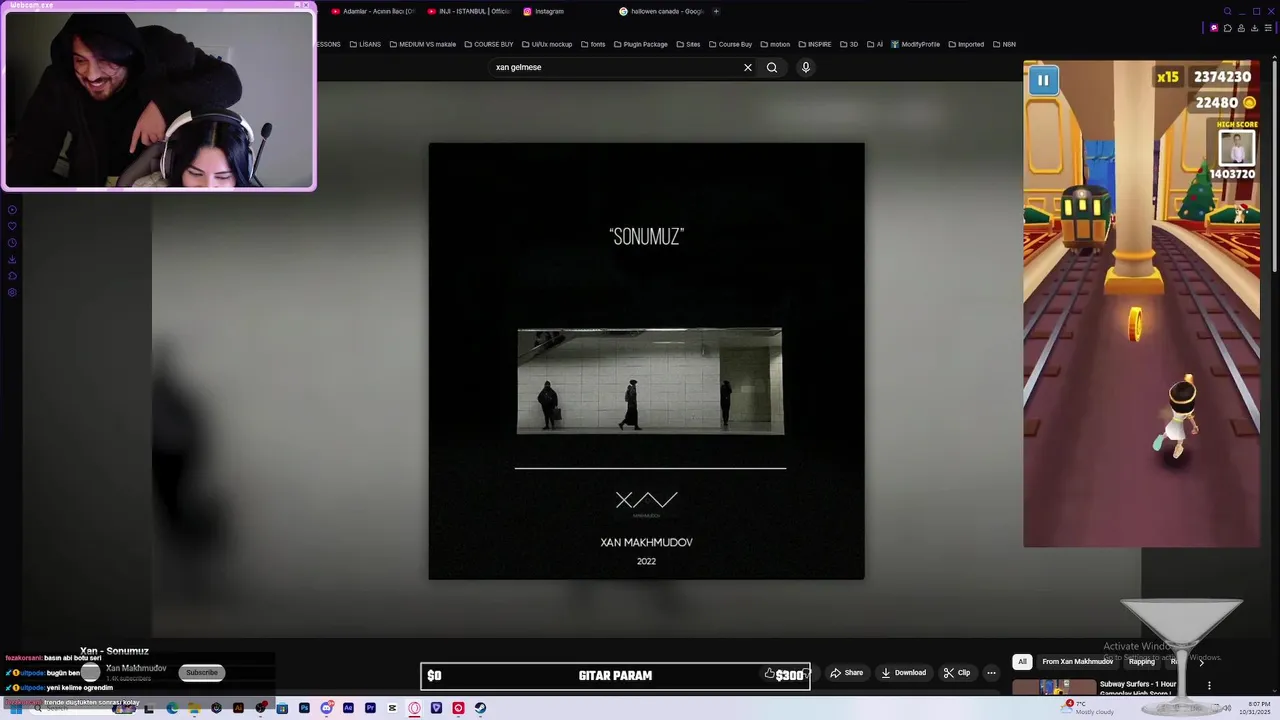Click the 'SONUMUZ' album cover video
Image resolution: width=1280 pixels, height=720 pixels.
[646, 361]
